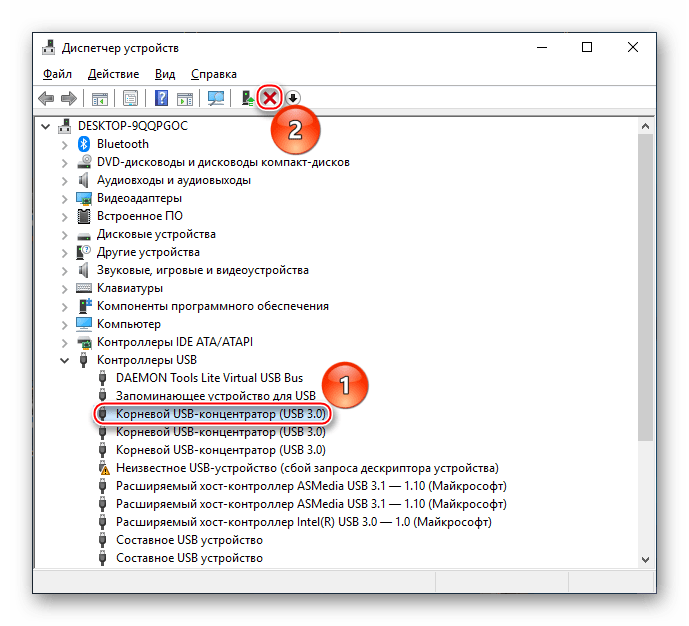Expand the Дисковые устройства category
The height and width of the screenshot is (626, 689).
[65, 235]
